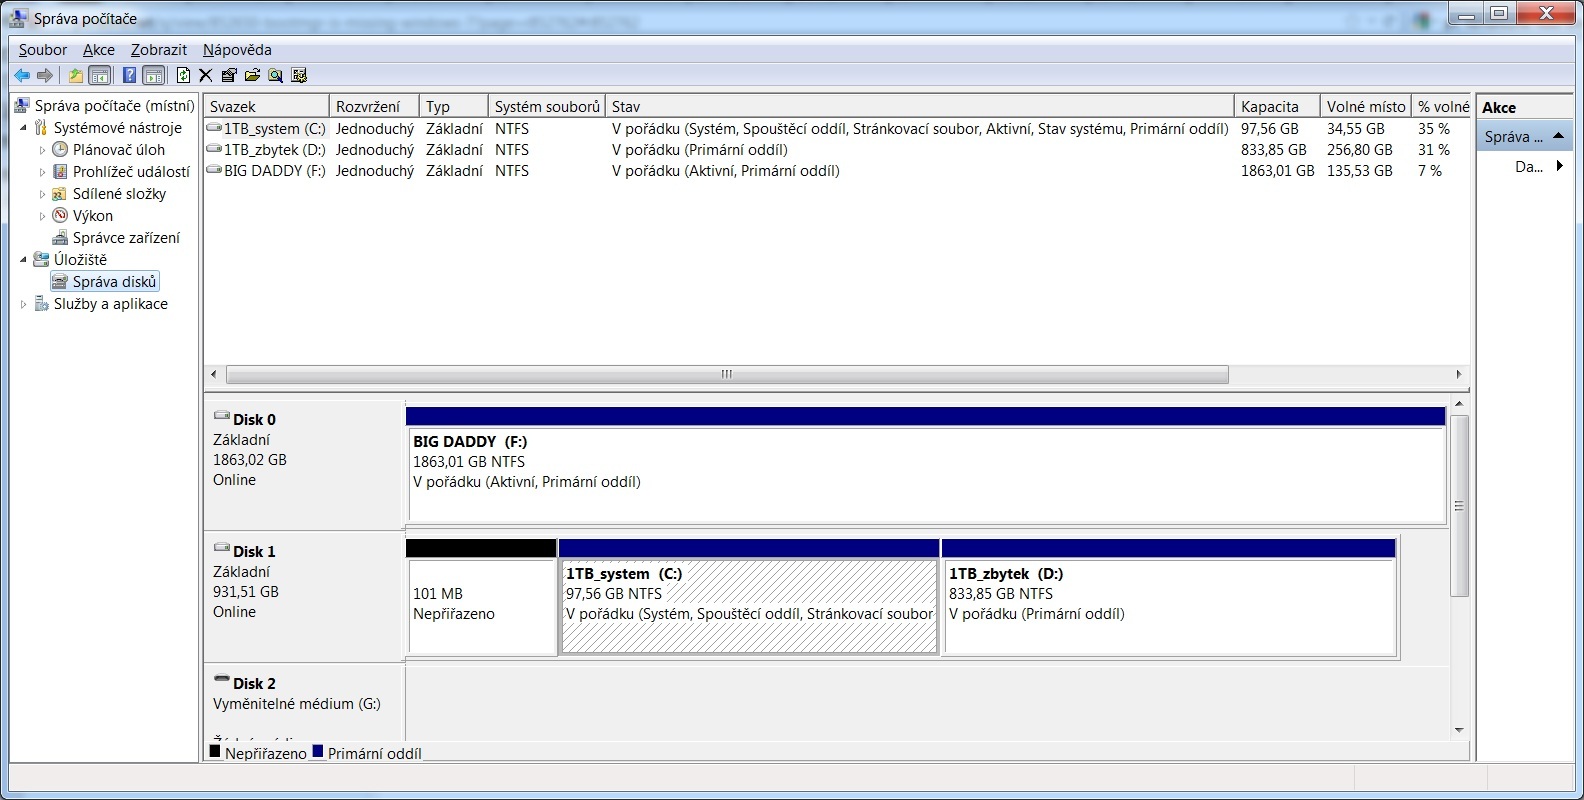Click the volume list scroll left arrow
This screenshot has height=800, width=1584.
point(213,374)
